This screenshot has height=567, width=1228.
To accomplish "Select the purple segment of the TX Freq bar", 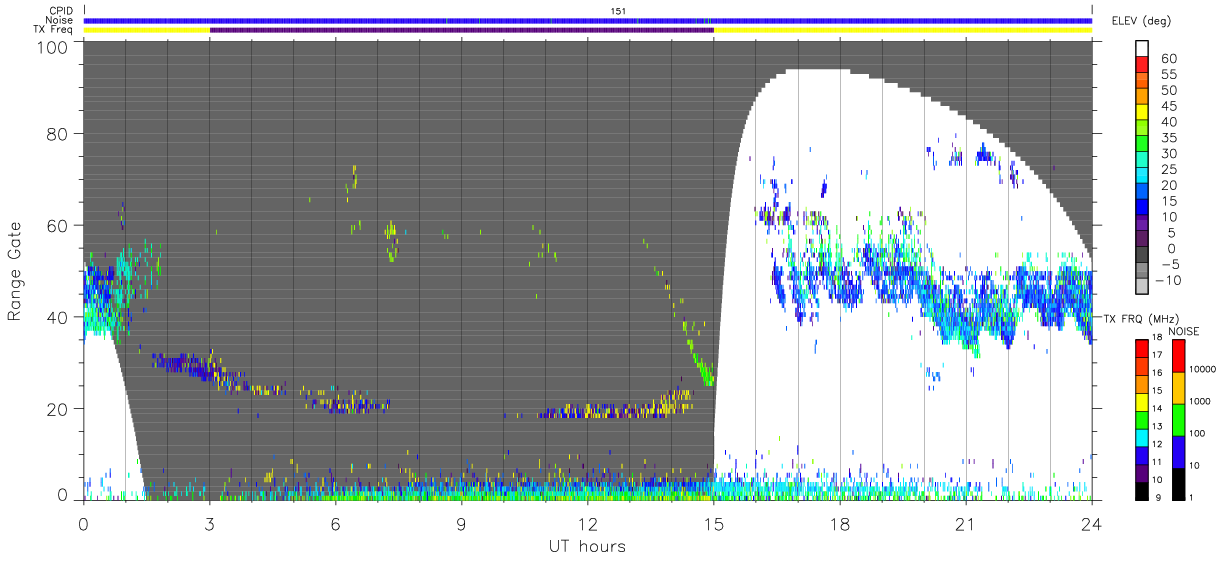I will pyautogui.click(x=461, y=30).
